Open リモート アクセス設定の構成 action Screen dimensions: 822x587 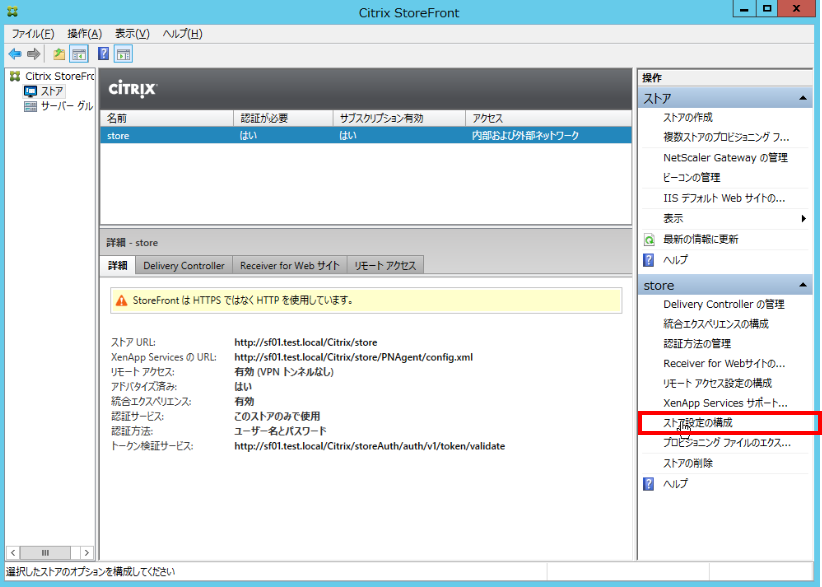click(x=717, y=383)
